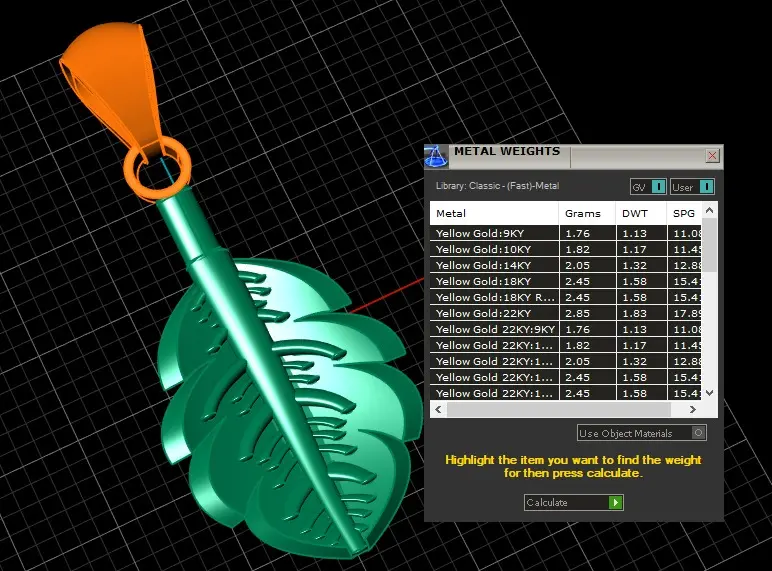Screen dimensions: 772x571
Task: Click the Library: Classic - (Fast)-Metal label
Action: (x=497, y=186)
